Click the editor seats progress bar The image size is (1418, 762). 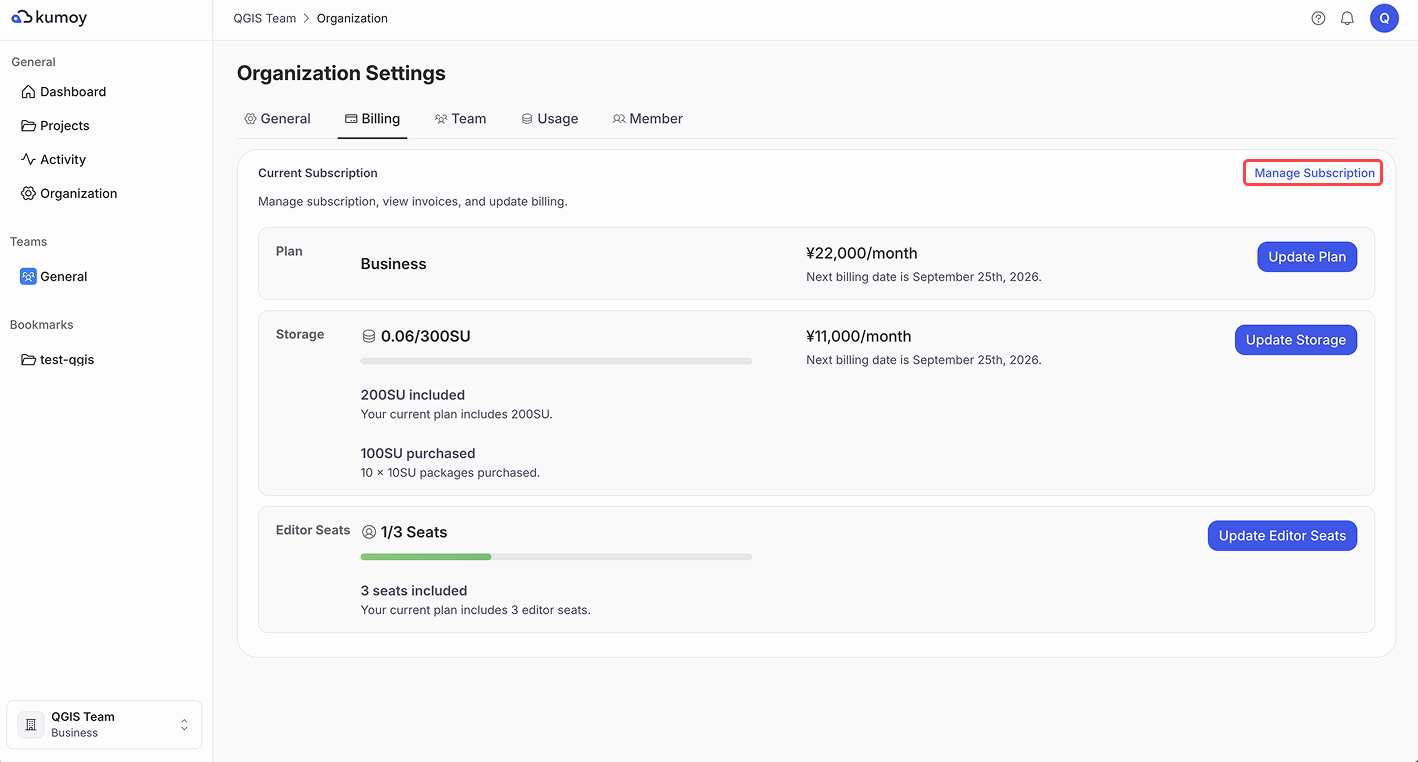[x=556, y=557]
